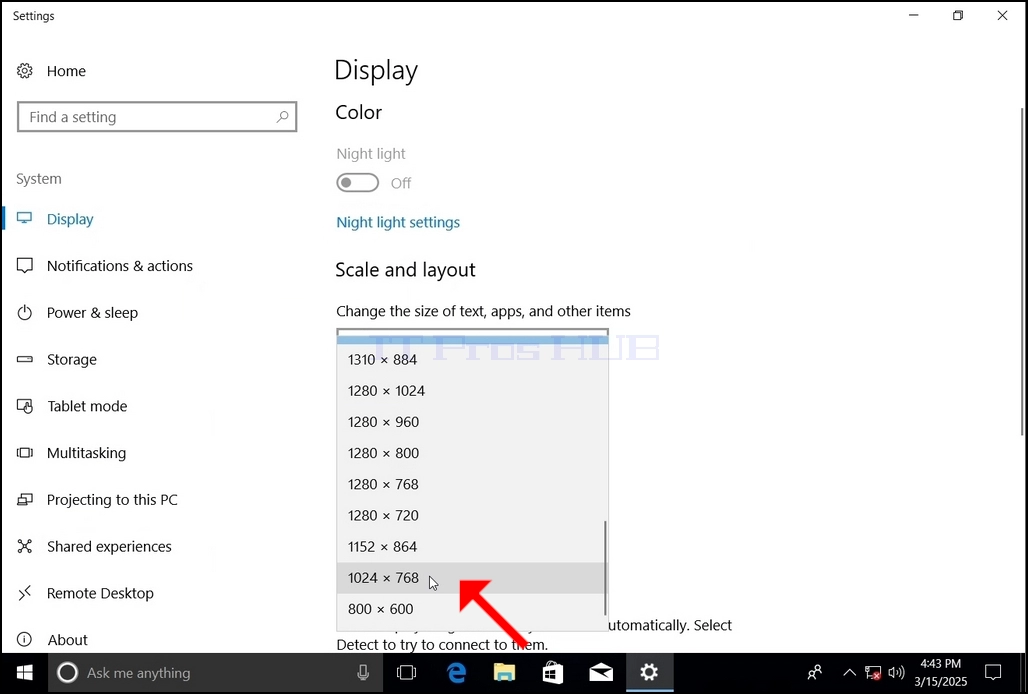Show hidden tray icons chevron
The height and width of the screenshot is (694, 1028).
pyautogui.click(x=849, y=672)
